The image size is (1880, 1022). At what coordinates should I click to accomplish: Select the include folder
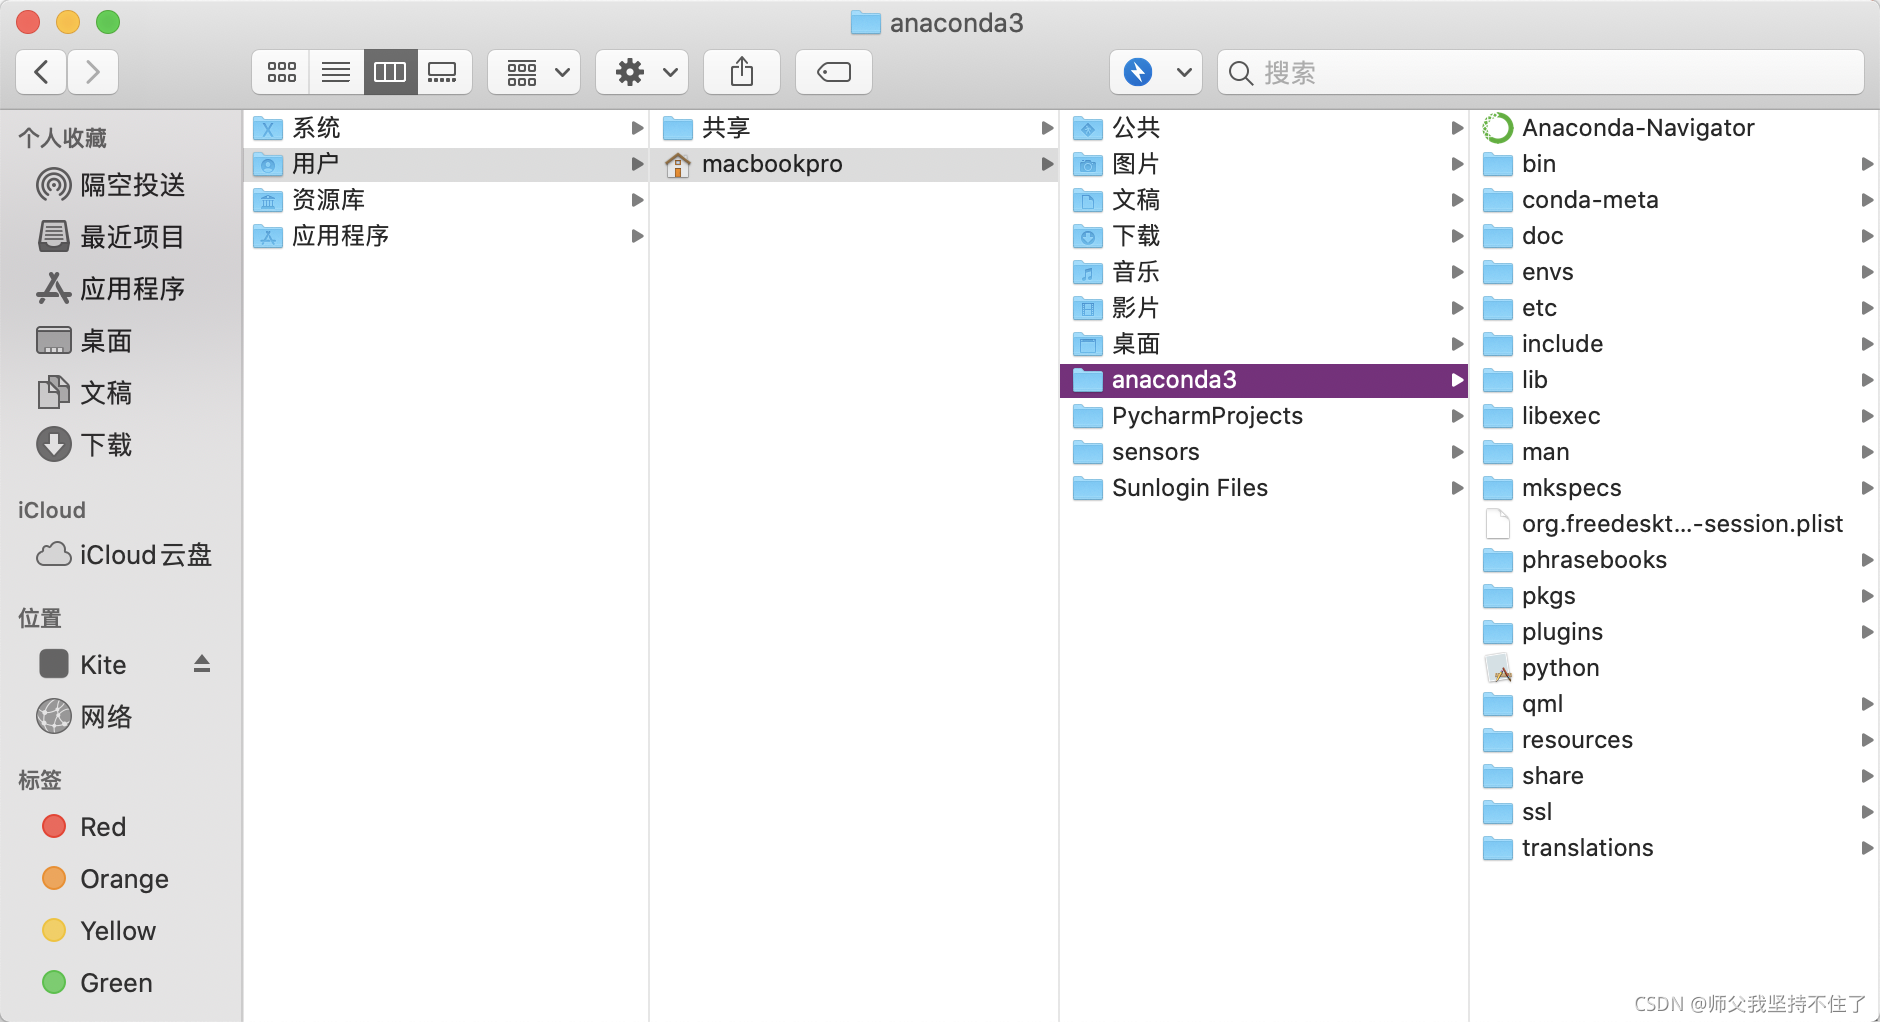[x=1675, y=344]
